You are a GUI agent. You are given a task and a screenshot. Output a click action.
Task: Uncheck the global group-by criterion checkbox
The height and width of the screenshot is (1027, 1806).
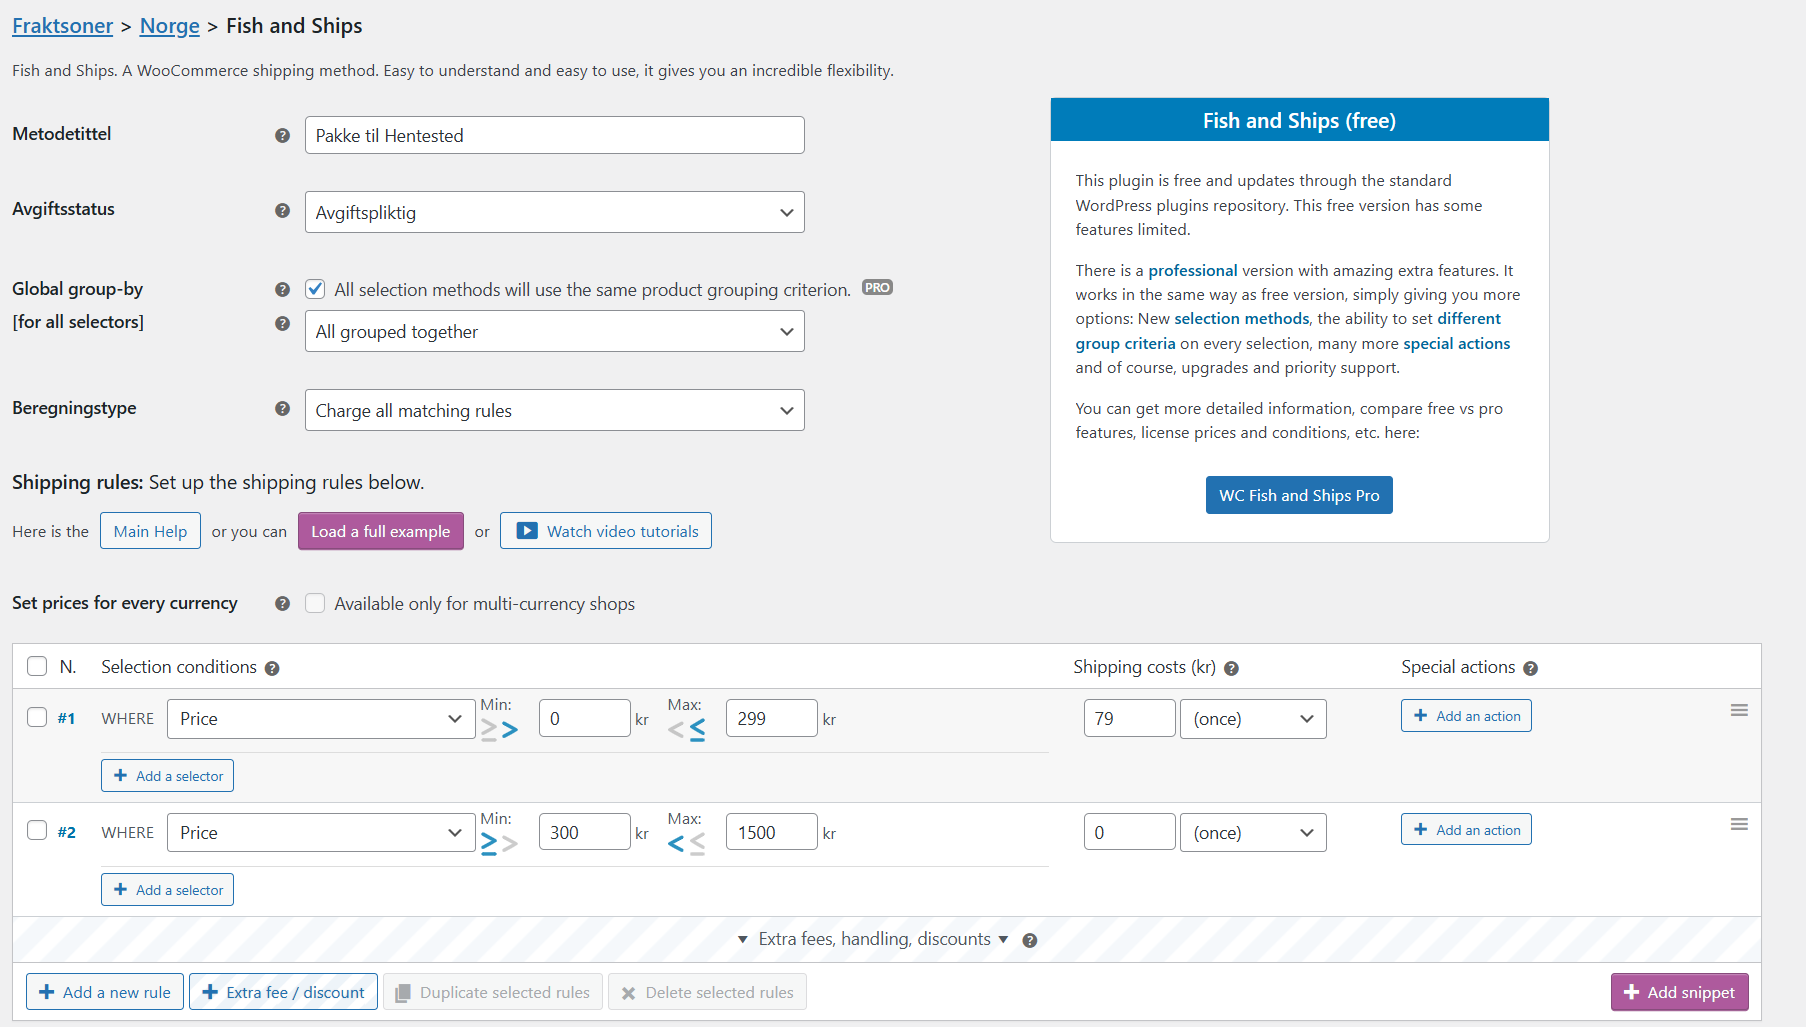(316, 289)
